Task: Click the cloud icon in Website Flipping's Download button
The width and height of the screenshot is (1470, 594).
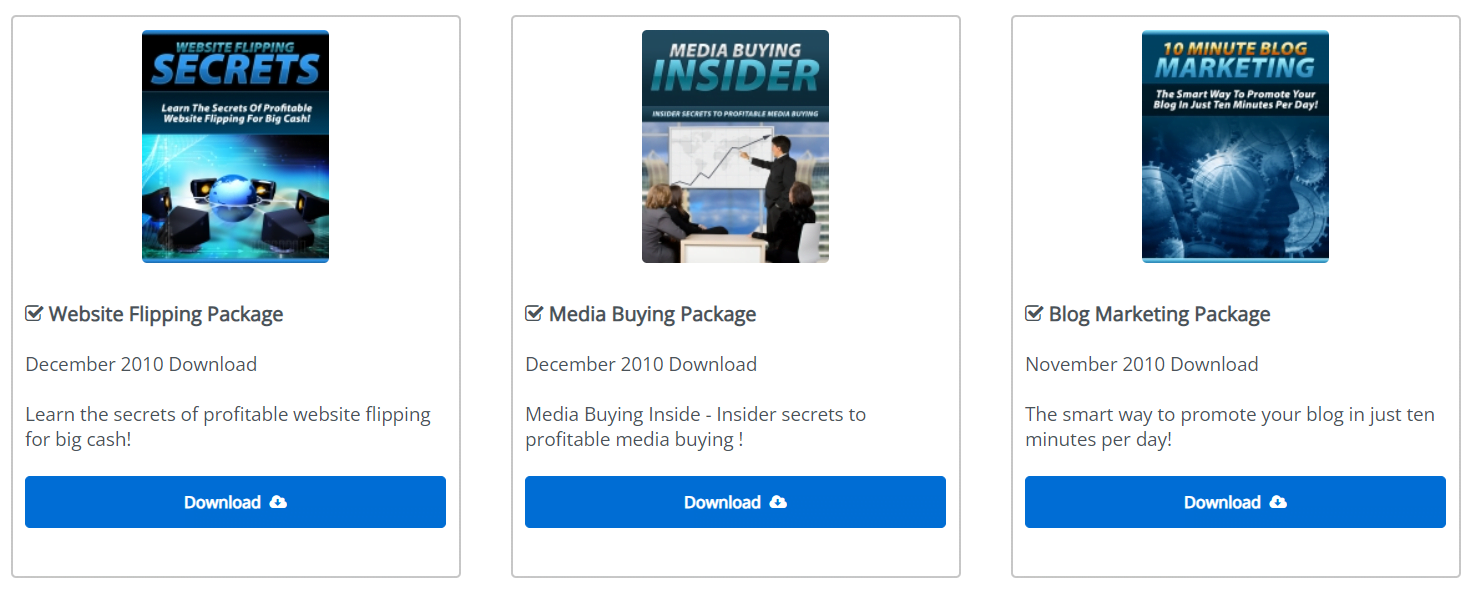Action: pyautogui.click(x=279, y=502)
